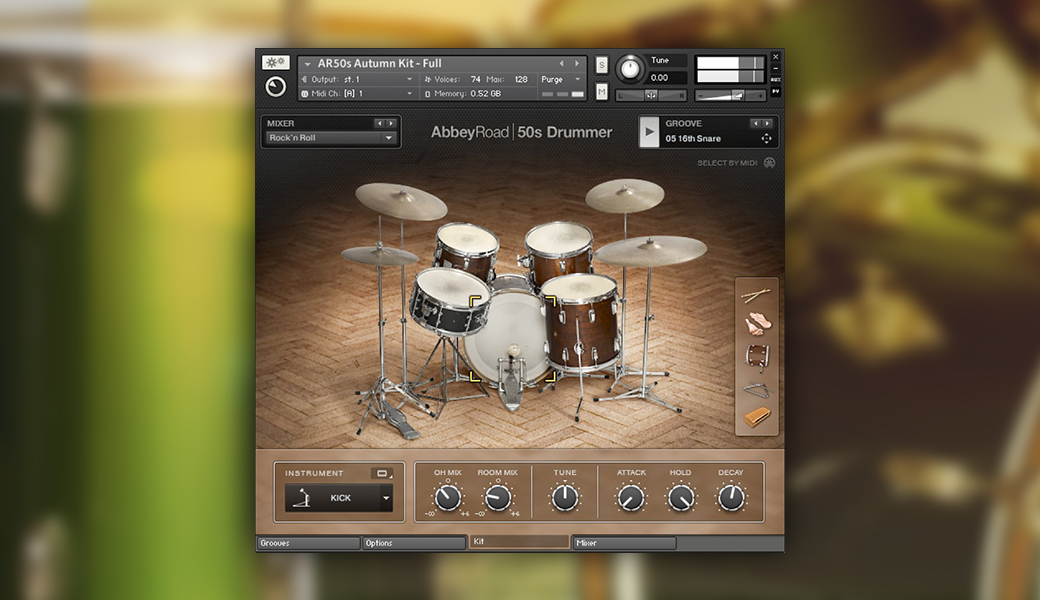
Task: Load the next instrument via the right arrow beside the AR50s Autumn Kit name
Action: coord(577,64)
